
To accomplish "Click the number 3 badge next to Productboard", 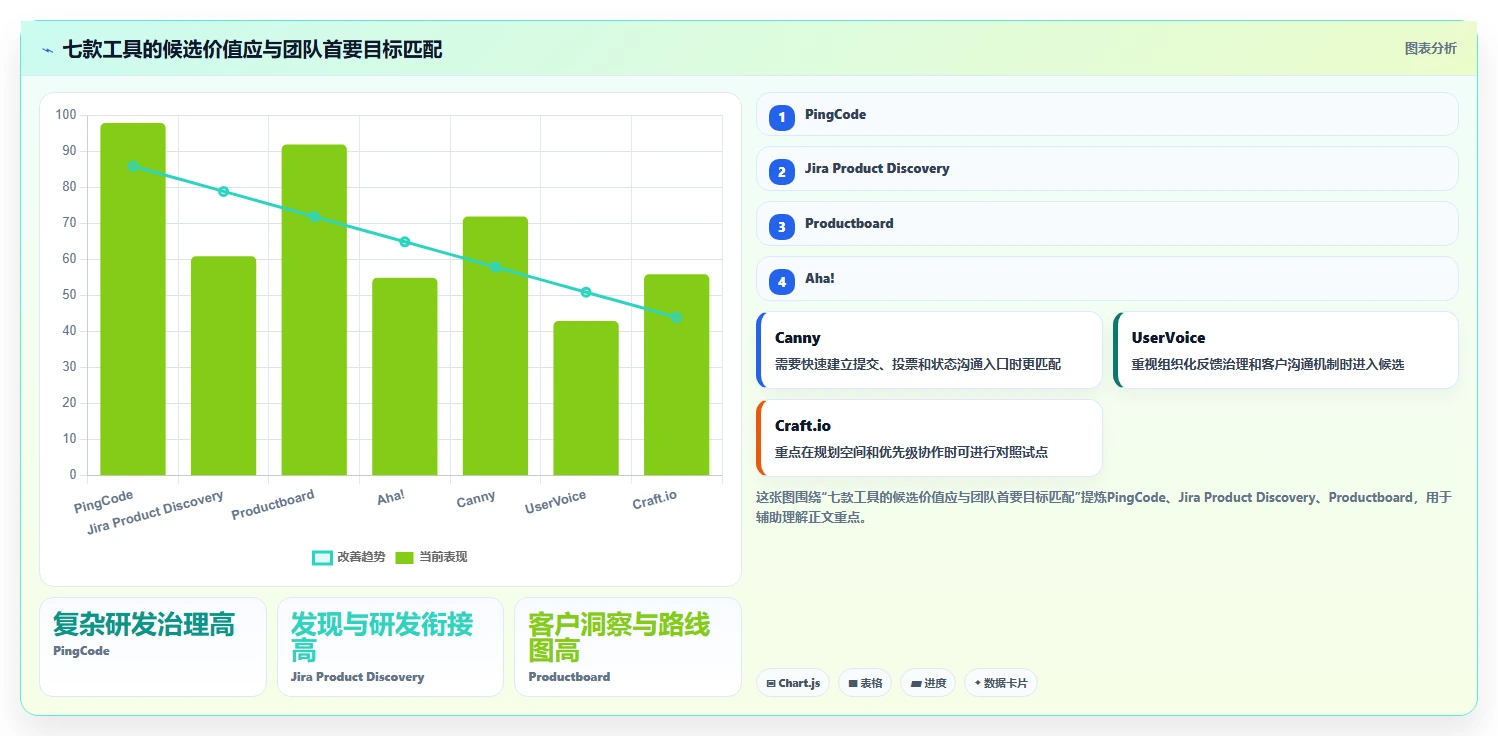I will 782,227.
